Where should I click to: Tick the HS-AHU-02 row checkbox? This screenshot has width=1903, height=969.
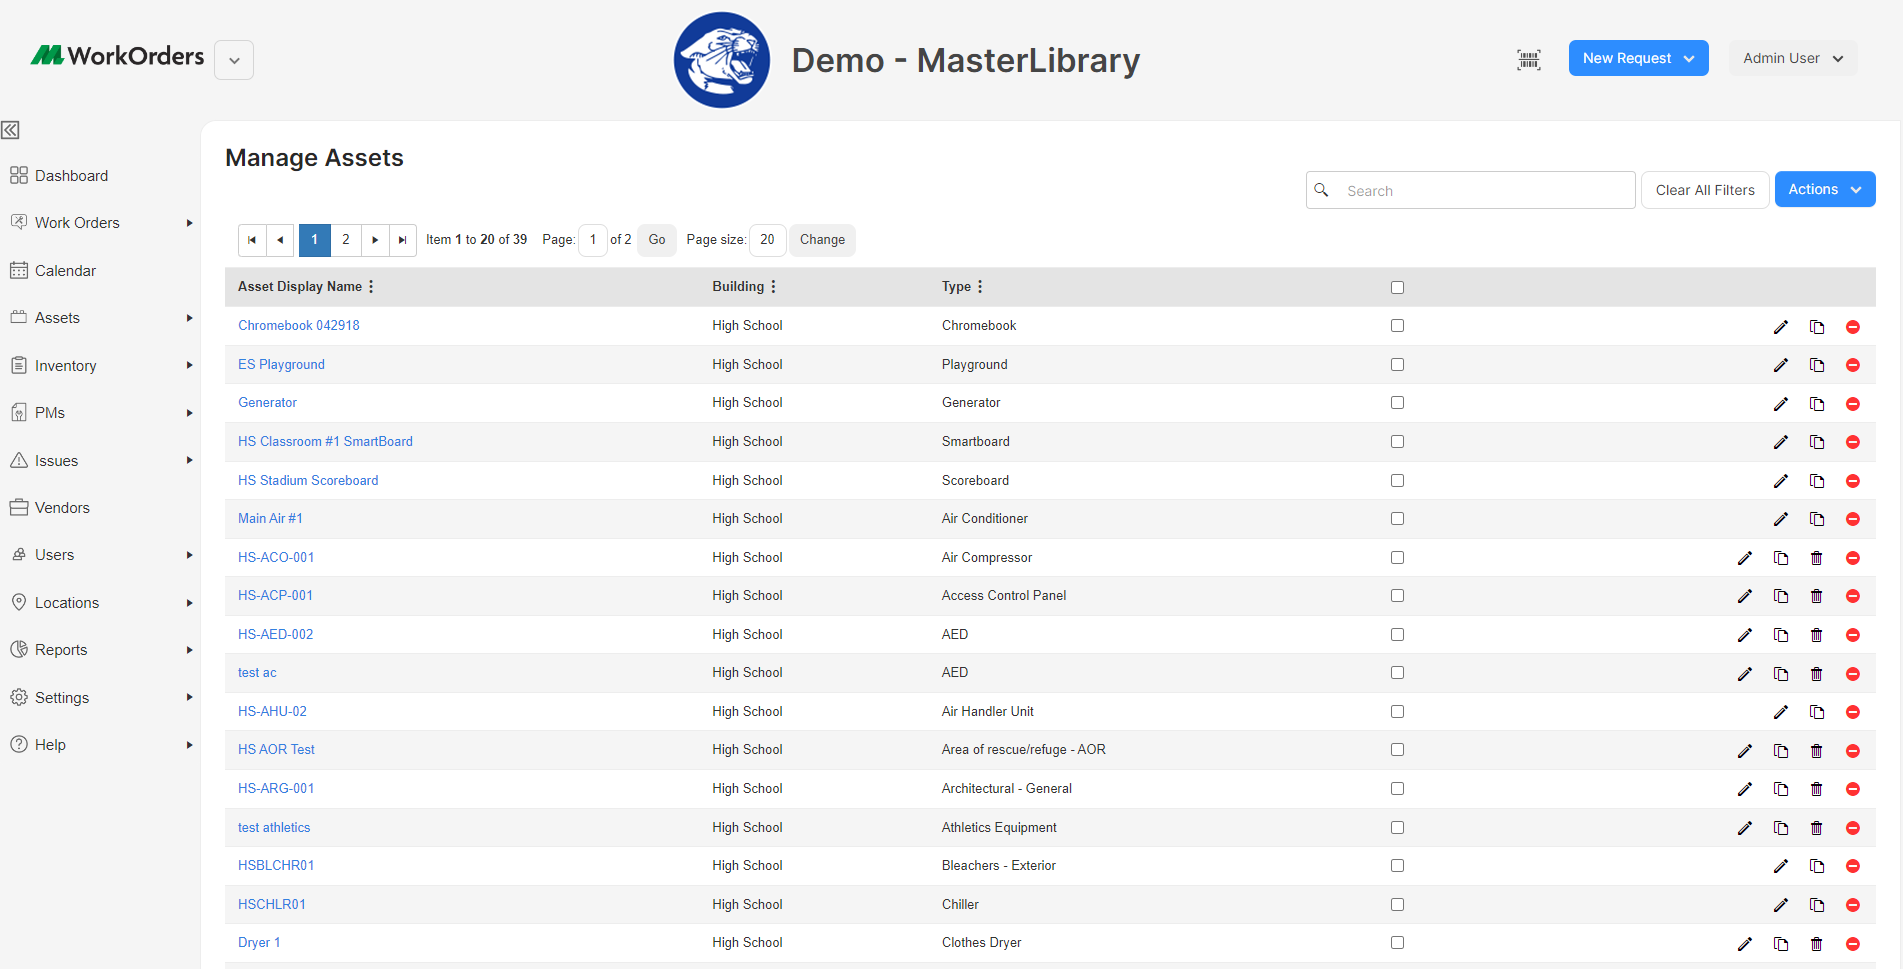(1397, 712)
